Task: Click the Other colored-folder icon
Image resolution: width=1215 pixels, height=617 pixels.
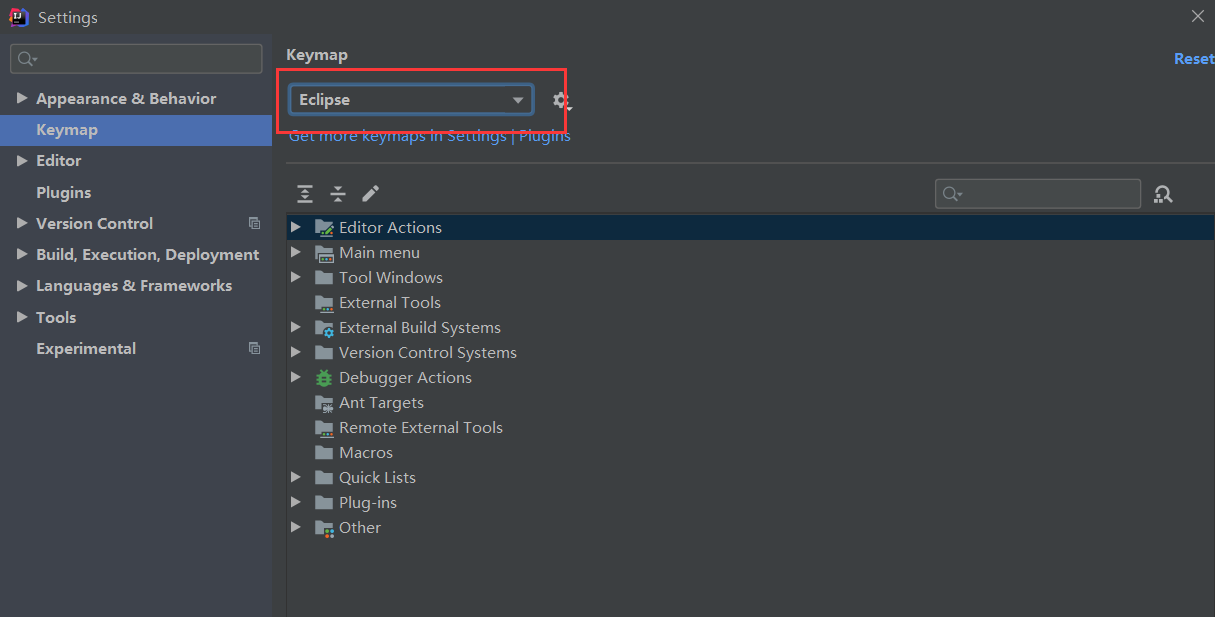Action: pyautogui.click(x=324, y=528)
